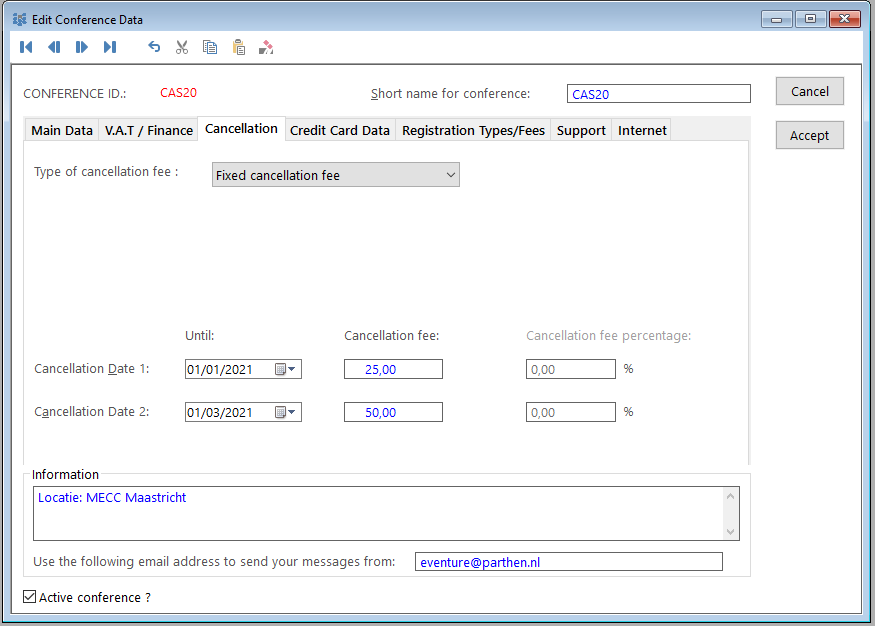The width and height of the screenshot is (875, 626).
Task: Open the Type of cancellation fee dropdown
Action: click(335, 175)
